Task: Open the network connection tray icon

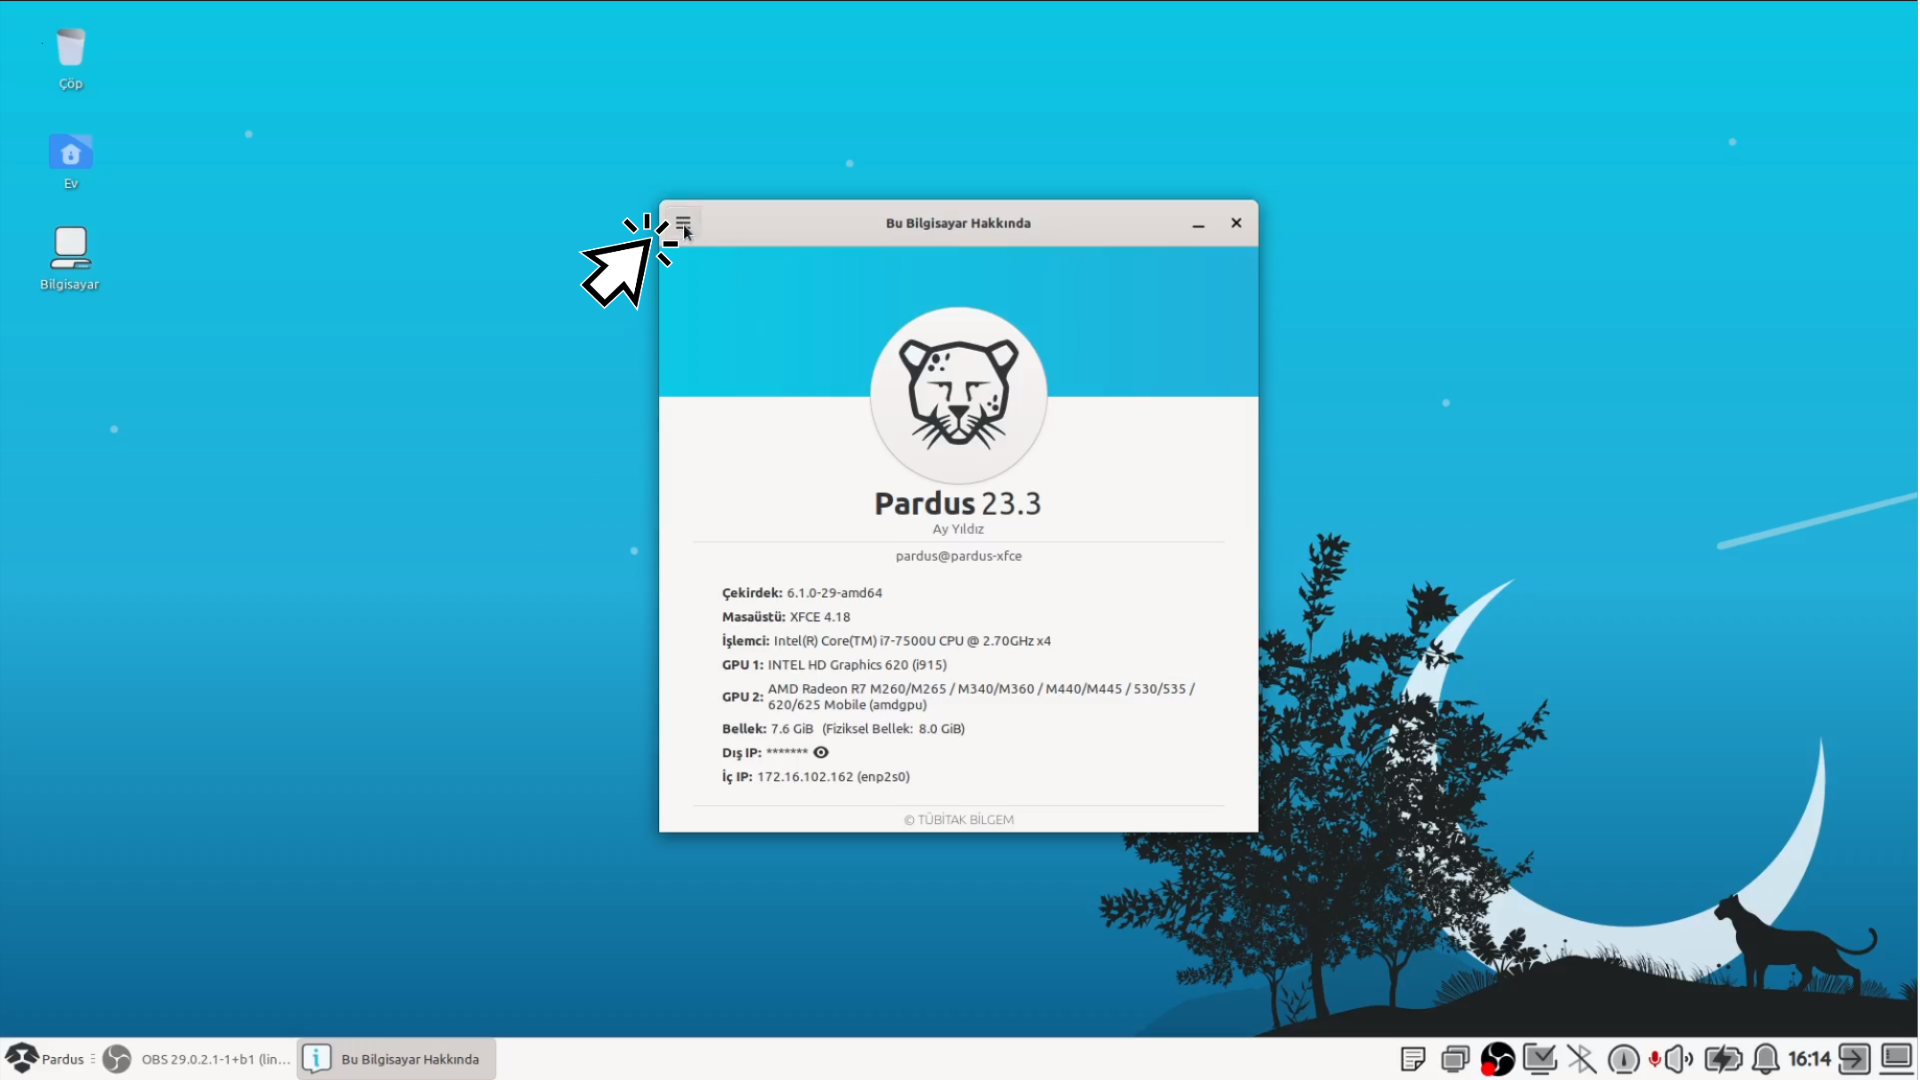Action: (x=1539, y=1059)
